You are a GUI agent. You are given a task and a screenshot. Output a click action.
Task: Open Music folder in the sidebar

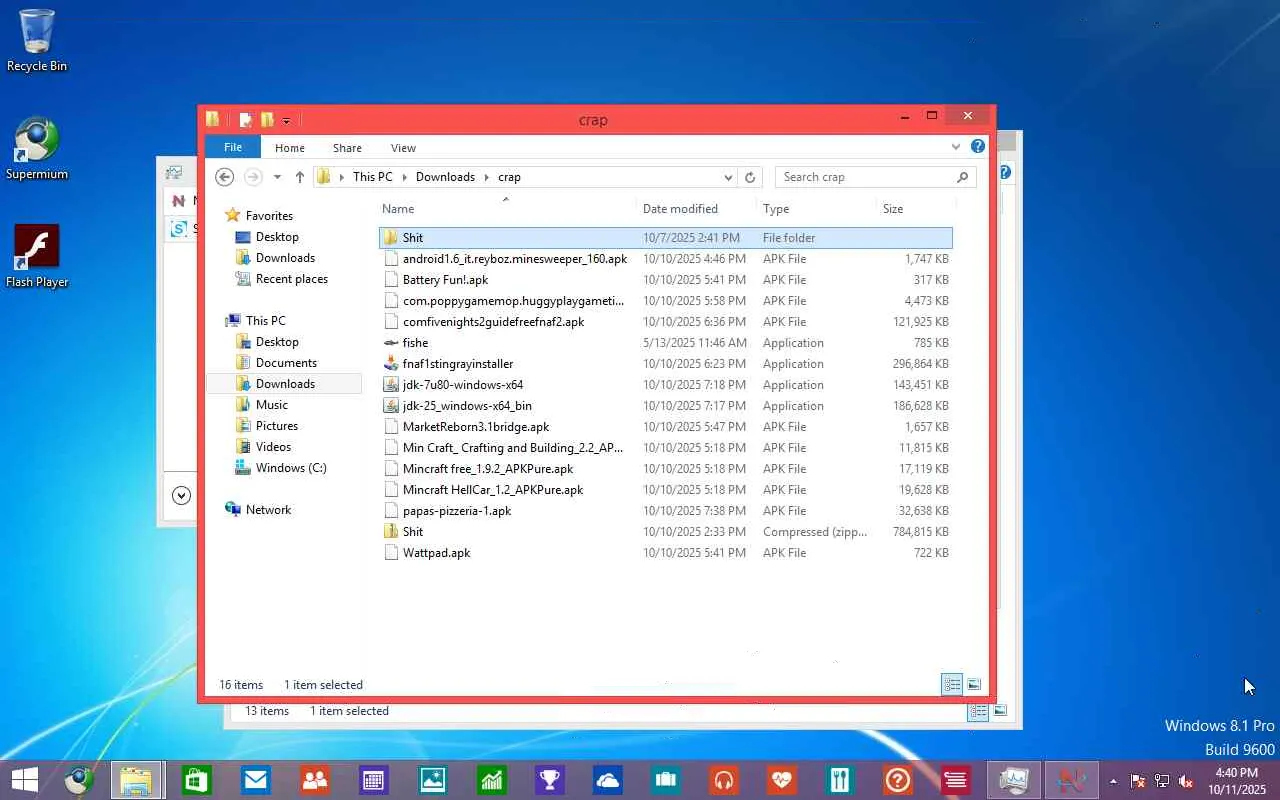pos(271,405)
